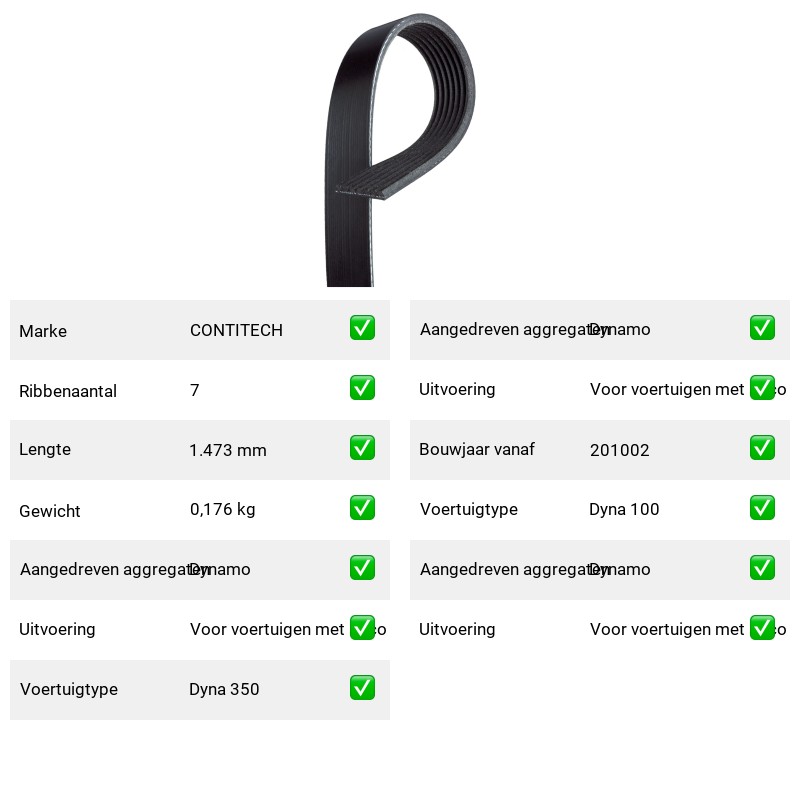The width and height of the screenshot is (800, 800).
Task: Click checkmark in left Aangedreven aggregaten Dynamo row
Action: tap(362, 568)
